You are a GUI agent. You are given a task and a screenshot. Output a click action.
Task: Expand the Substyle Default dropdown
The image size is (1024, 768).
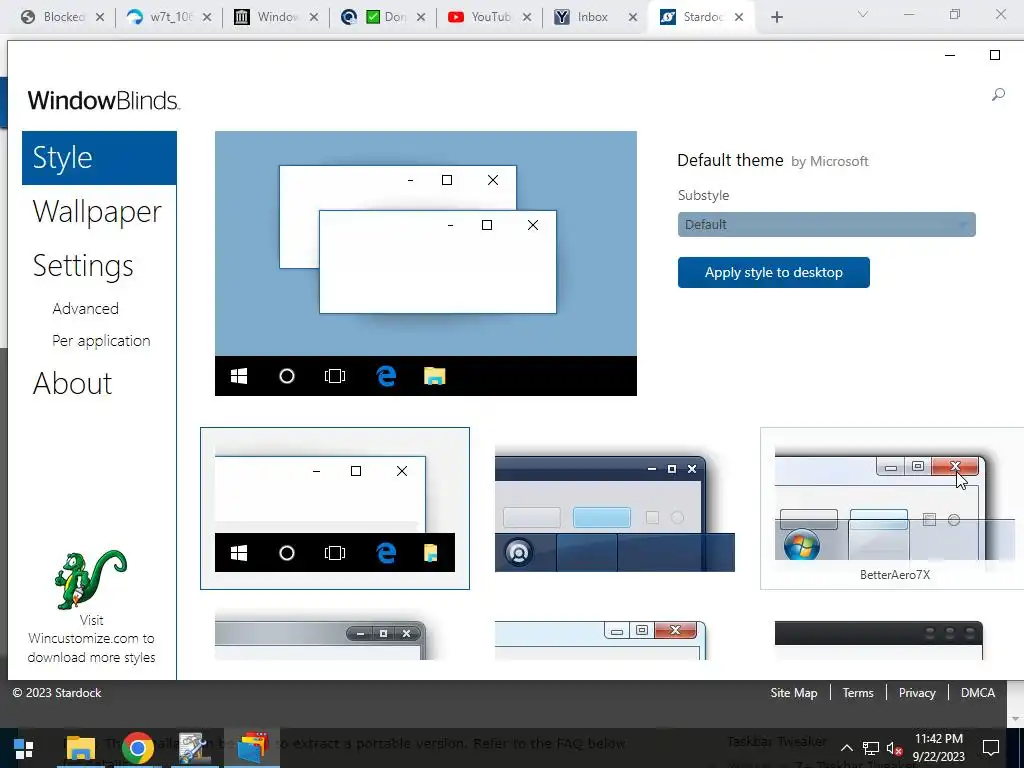[826, 225]
